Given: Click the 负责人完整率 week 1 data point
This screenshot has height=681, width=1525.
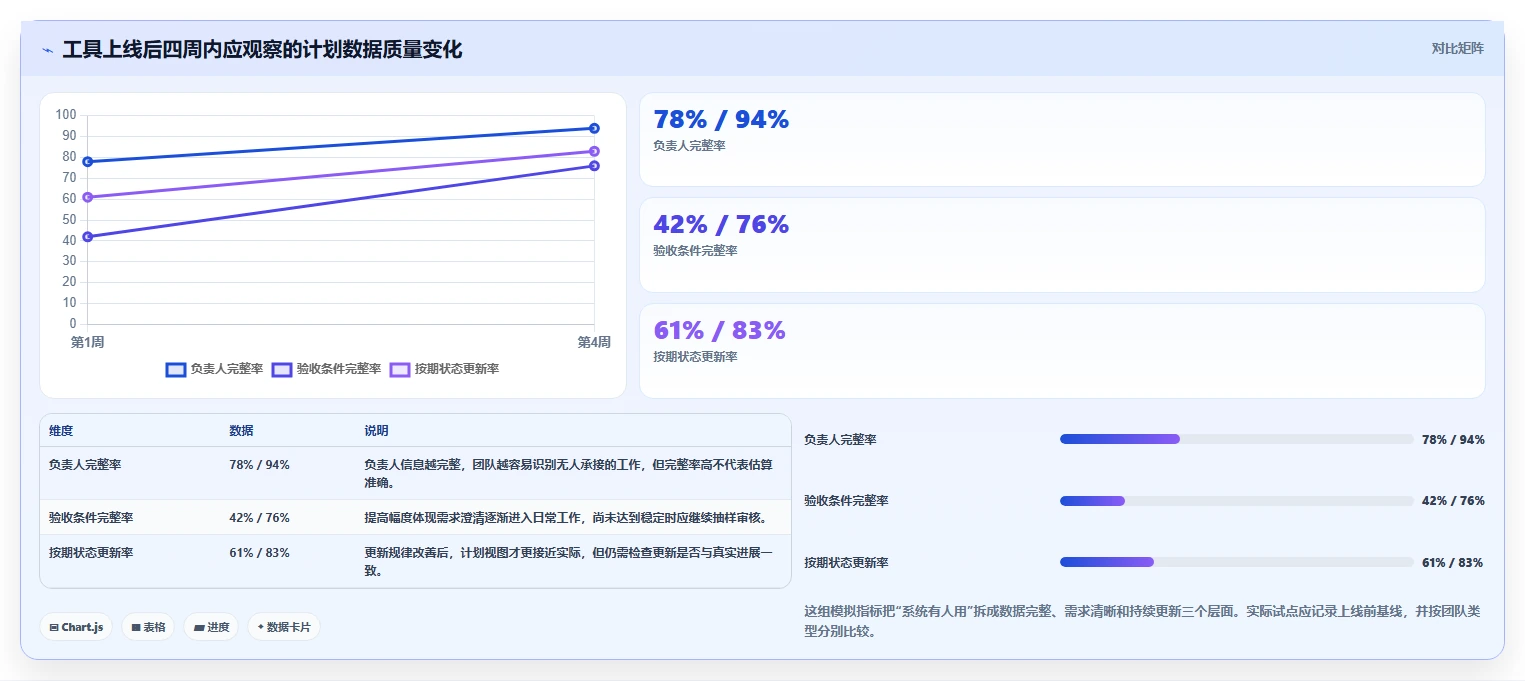Looking at the screenshot, I should (88, 161).
